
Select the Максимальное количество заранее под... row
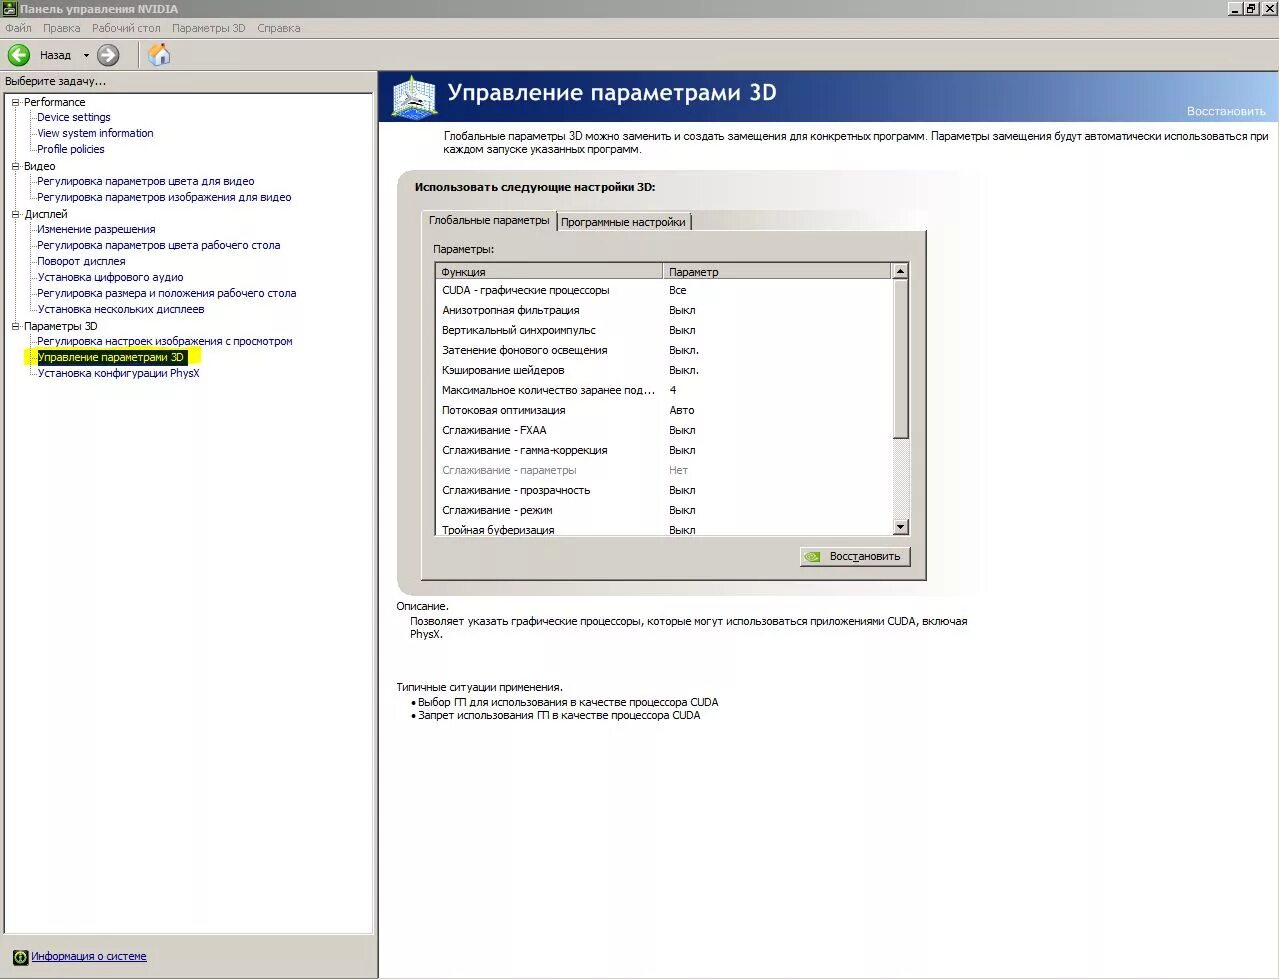pos(664,390)
